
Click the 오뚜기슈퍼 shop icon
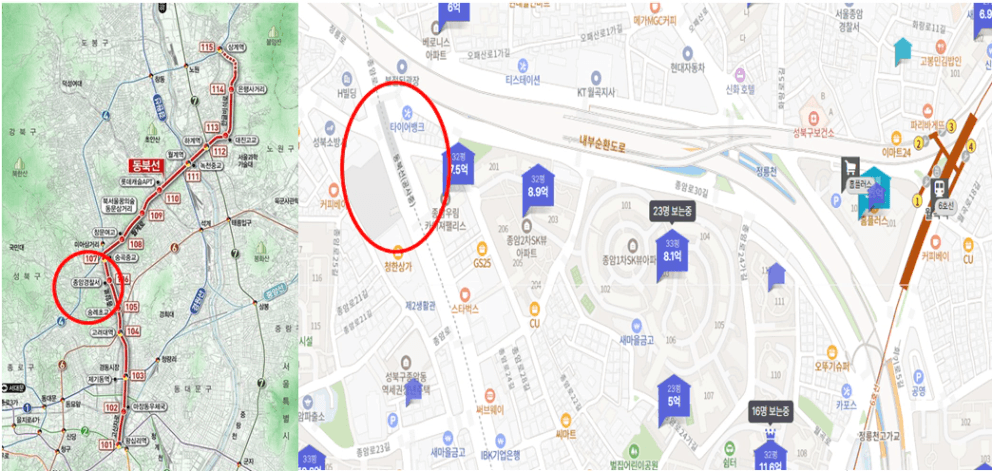(x=832, y=352)
